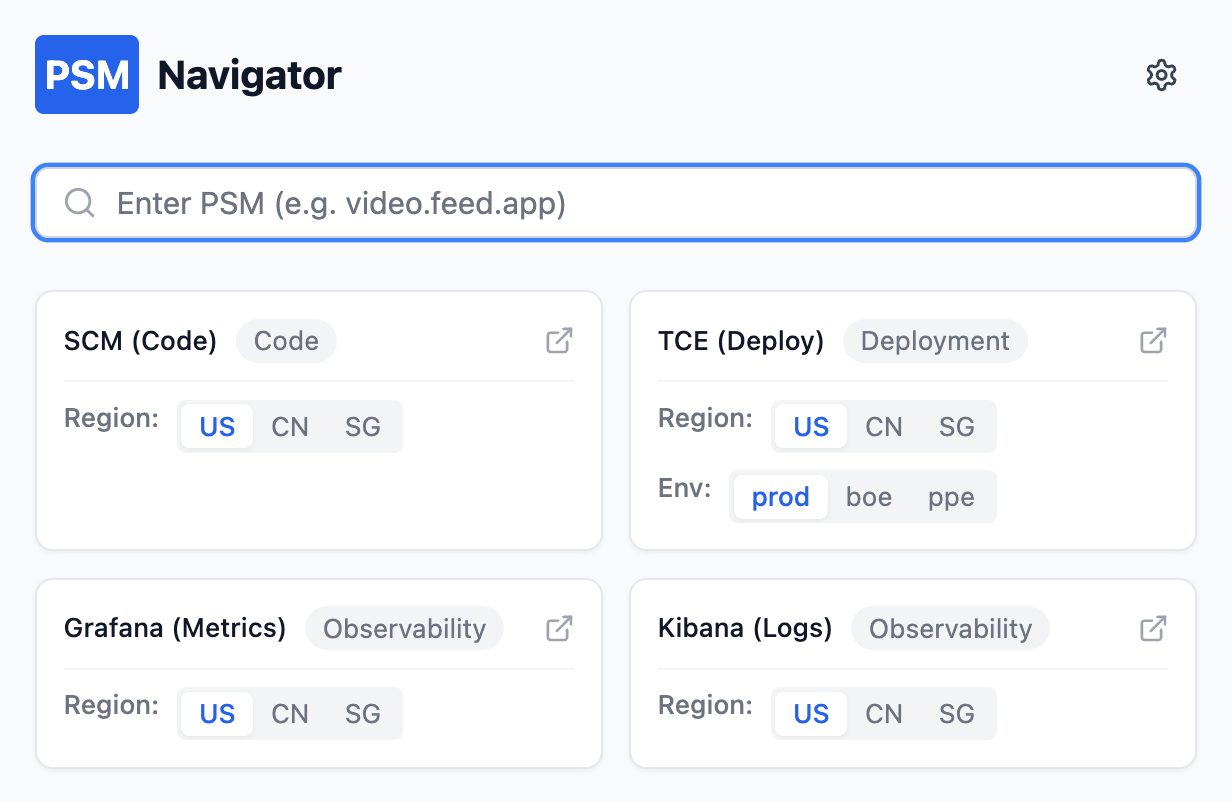Open Grafana (Metrics) external link icon

click(x=559, y=629)
